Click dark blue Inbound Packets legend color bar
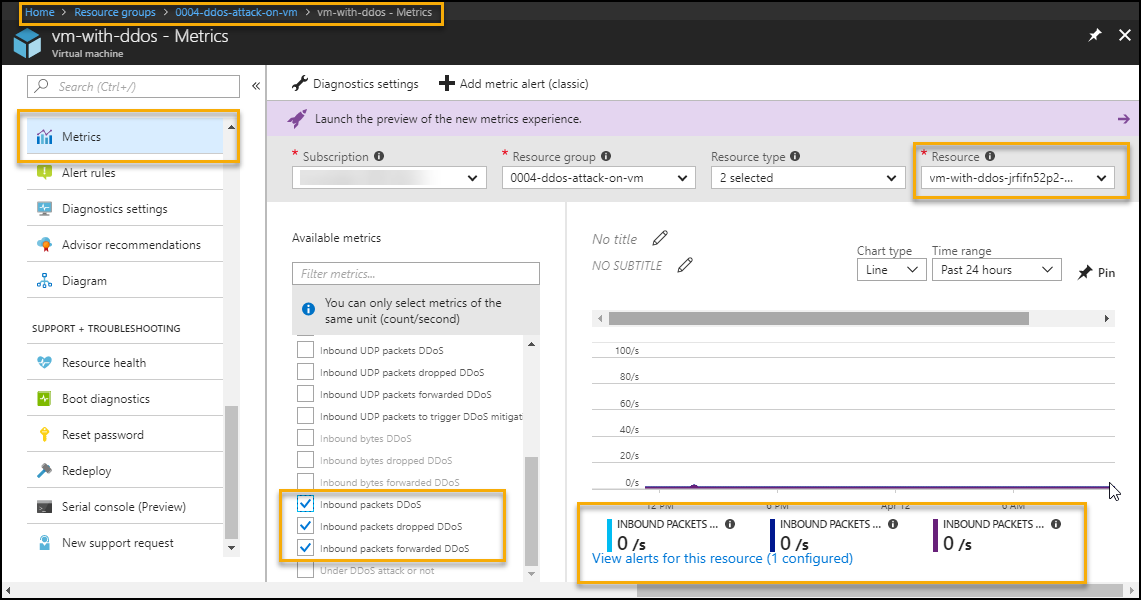 (773, 535)
